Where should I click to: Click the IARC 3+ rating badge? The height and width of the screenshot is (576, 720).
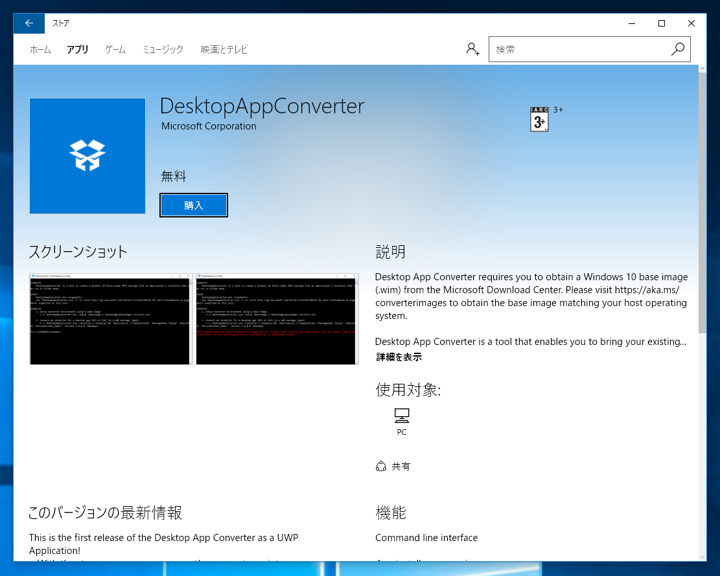pos(539,119)
